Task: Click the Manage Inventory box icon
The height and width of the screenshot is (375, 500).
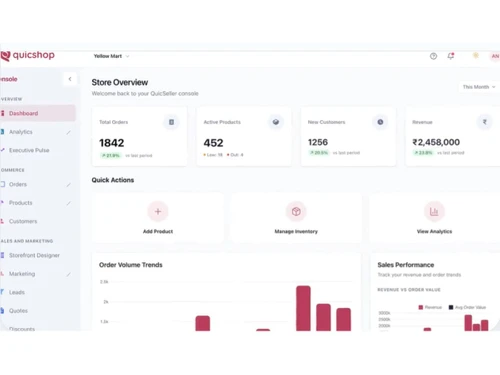Action: 296,211
